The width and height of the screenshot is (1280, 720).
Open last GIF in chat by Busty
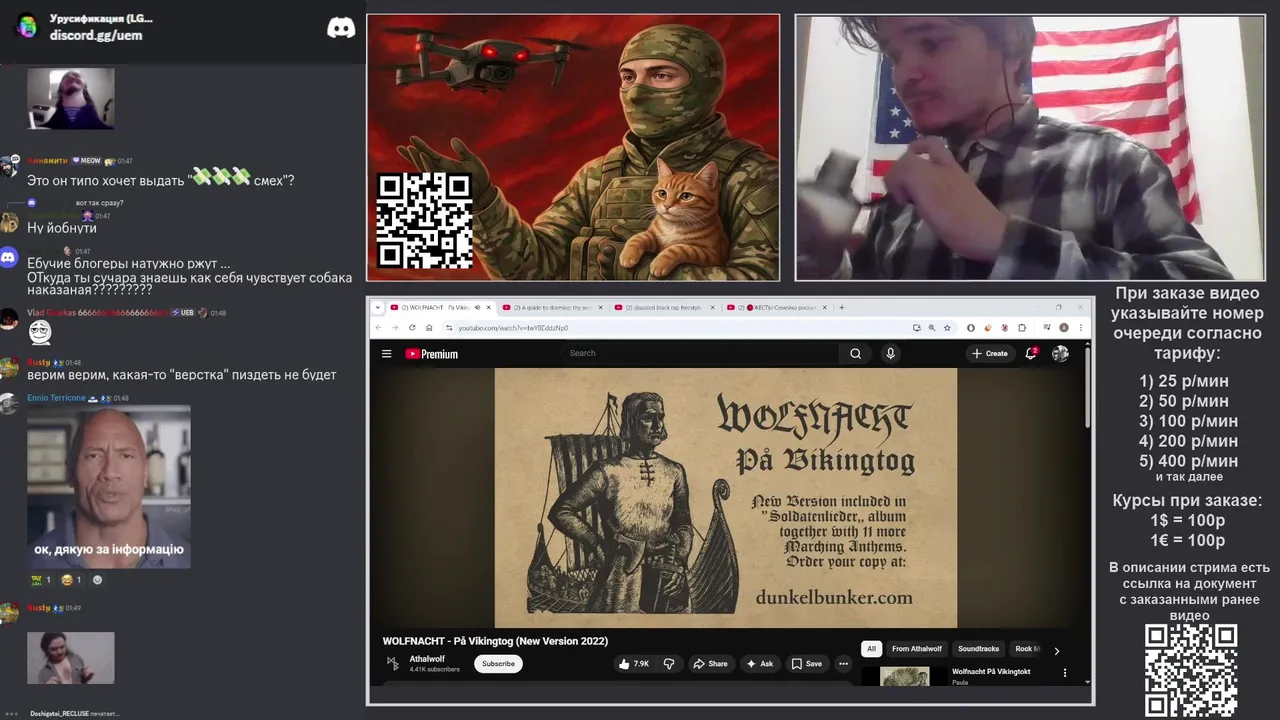click(71, 658)
